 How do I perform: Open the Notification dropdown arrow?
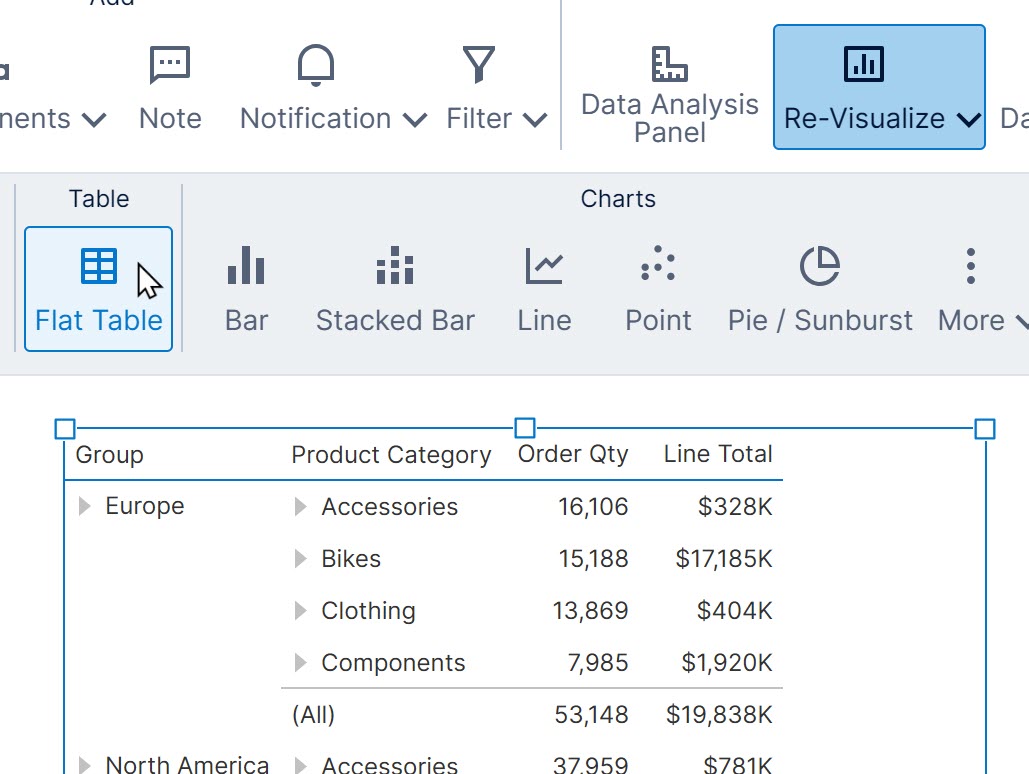point(413,119)
